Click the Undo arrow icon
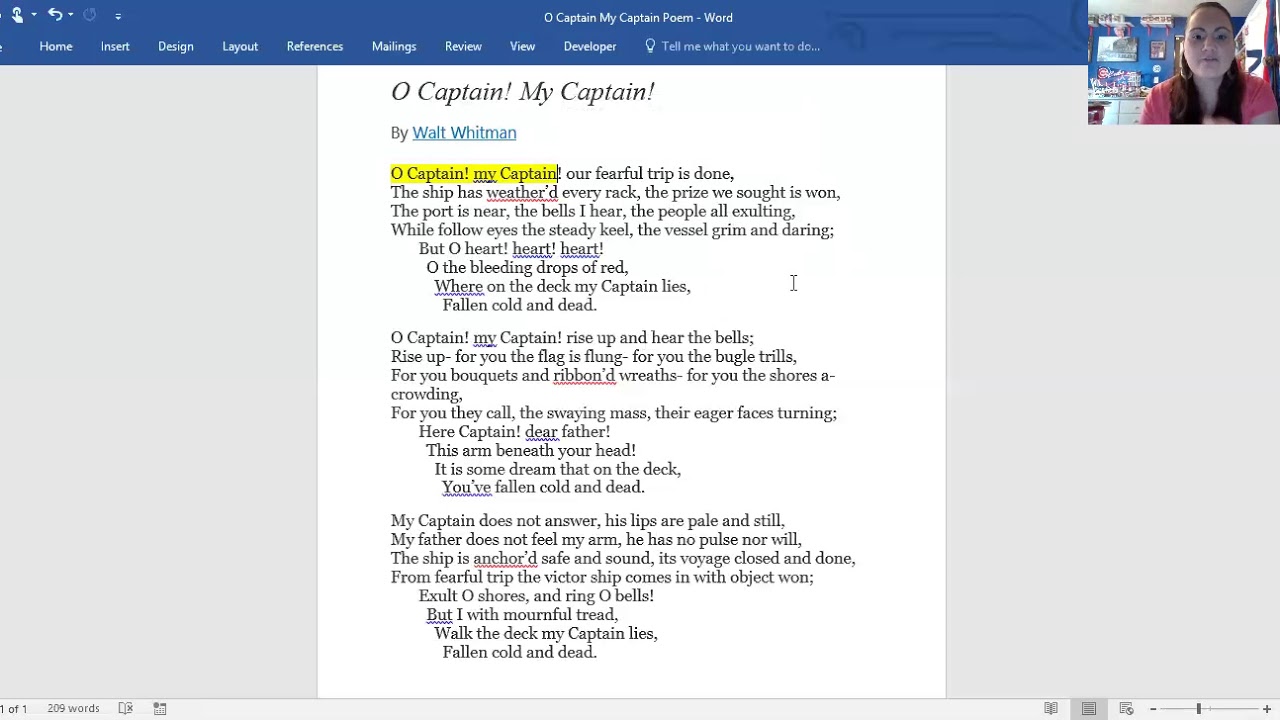The width and height of the screenshot is (1280, 720). [55, 15]
